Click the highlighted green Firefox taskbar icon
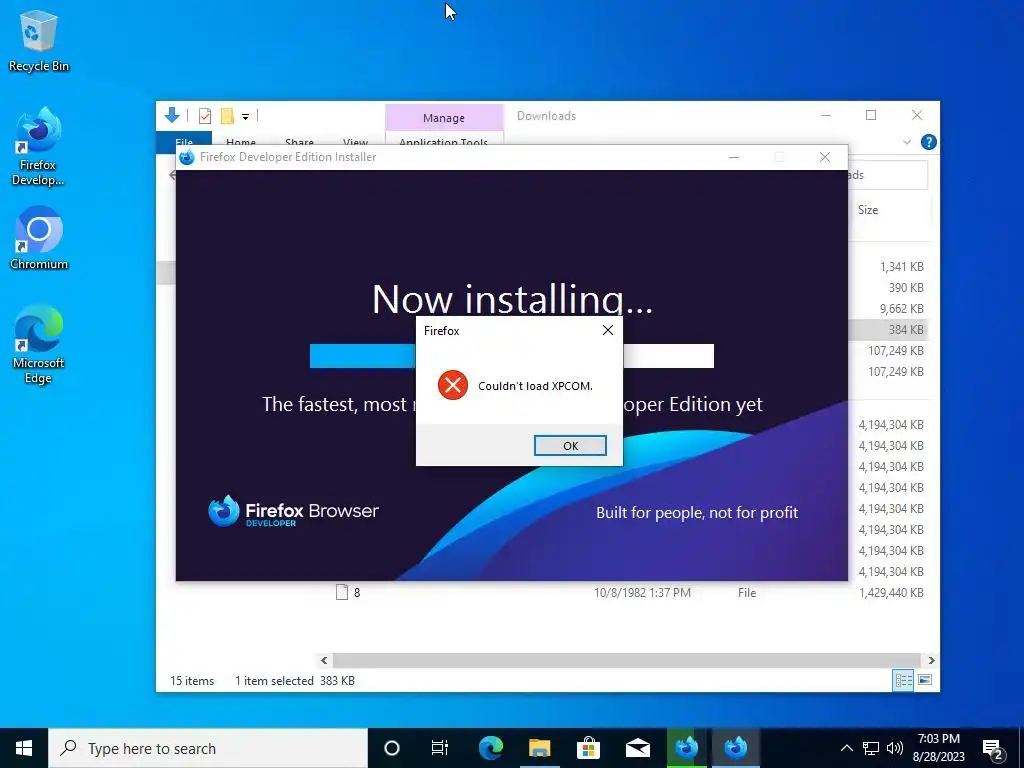Image resolution: width=1024 pixels, height=768 pixels. [686, 748]
